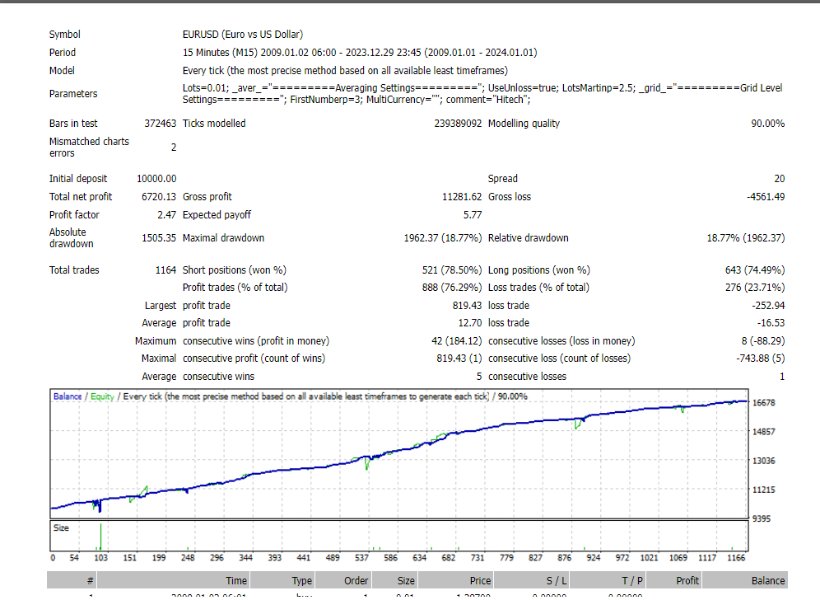The height and width of the screenshot is (600, 820).
Task: Click the Type column header
Action: [301, 580]
